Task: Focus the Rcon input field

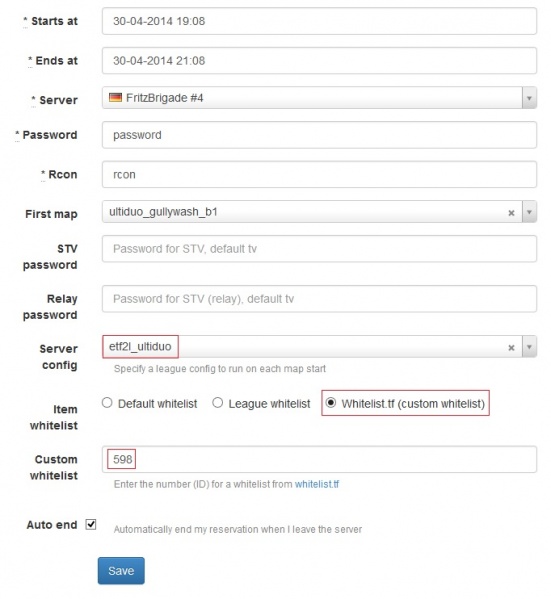Action: 319,175
